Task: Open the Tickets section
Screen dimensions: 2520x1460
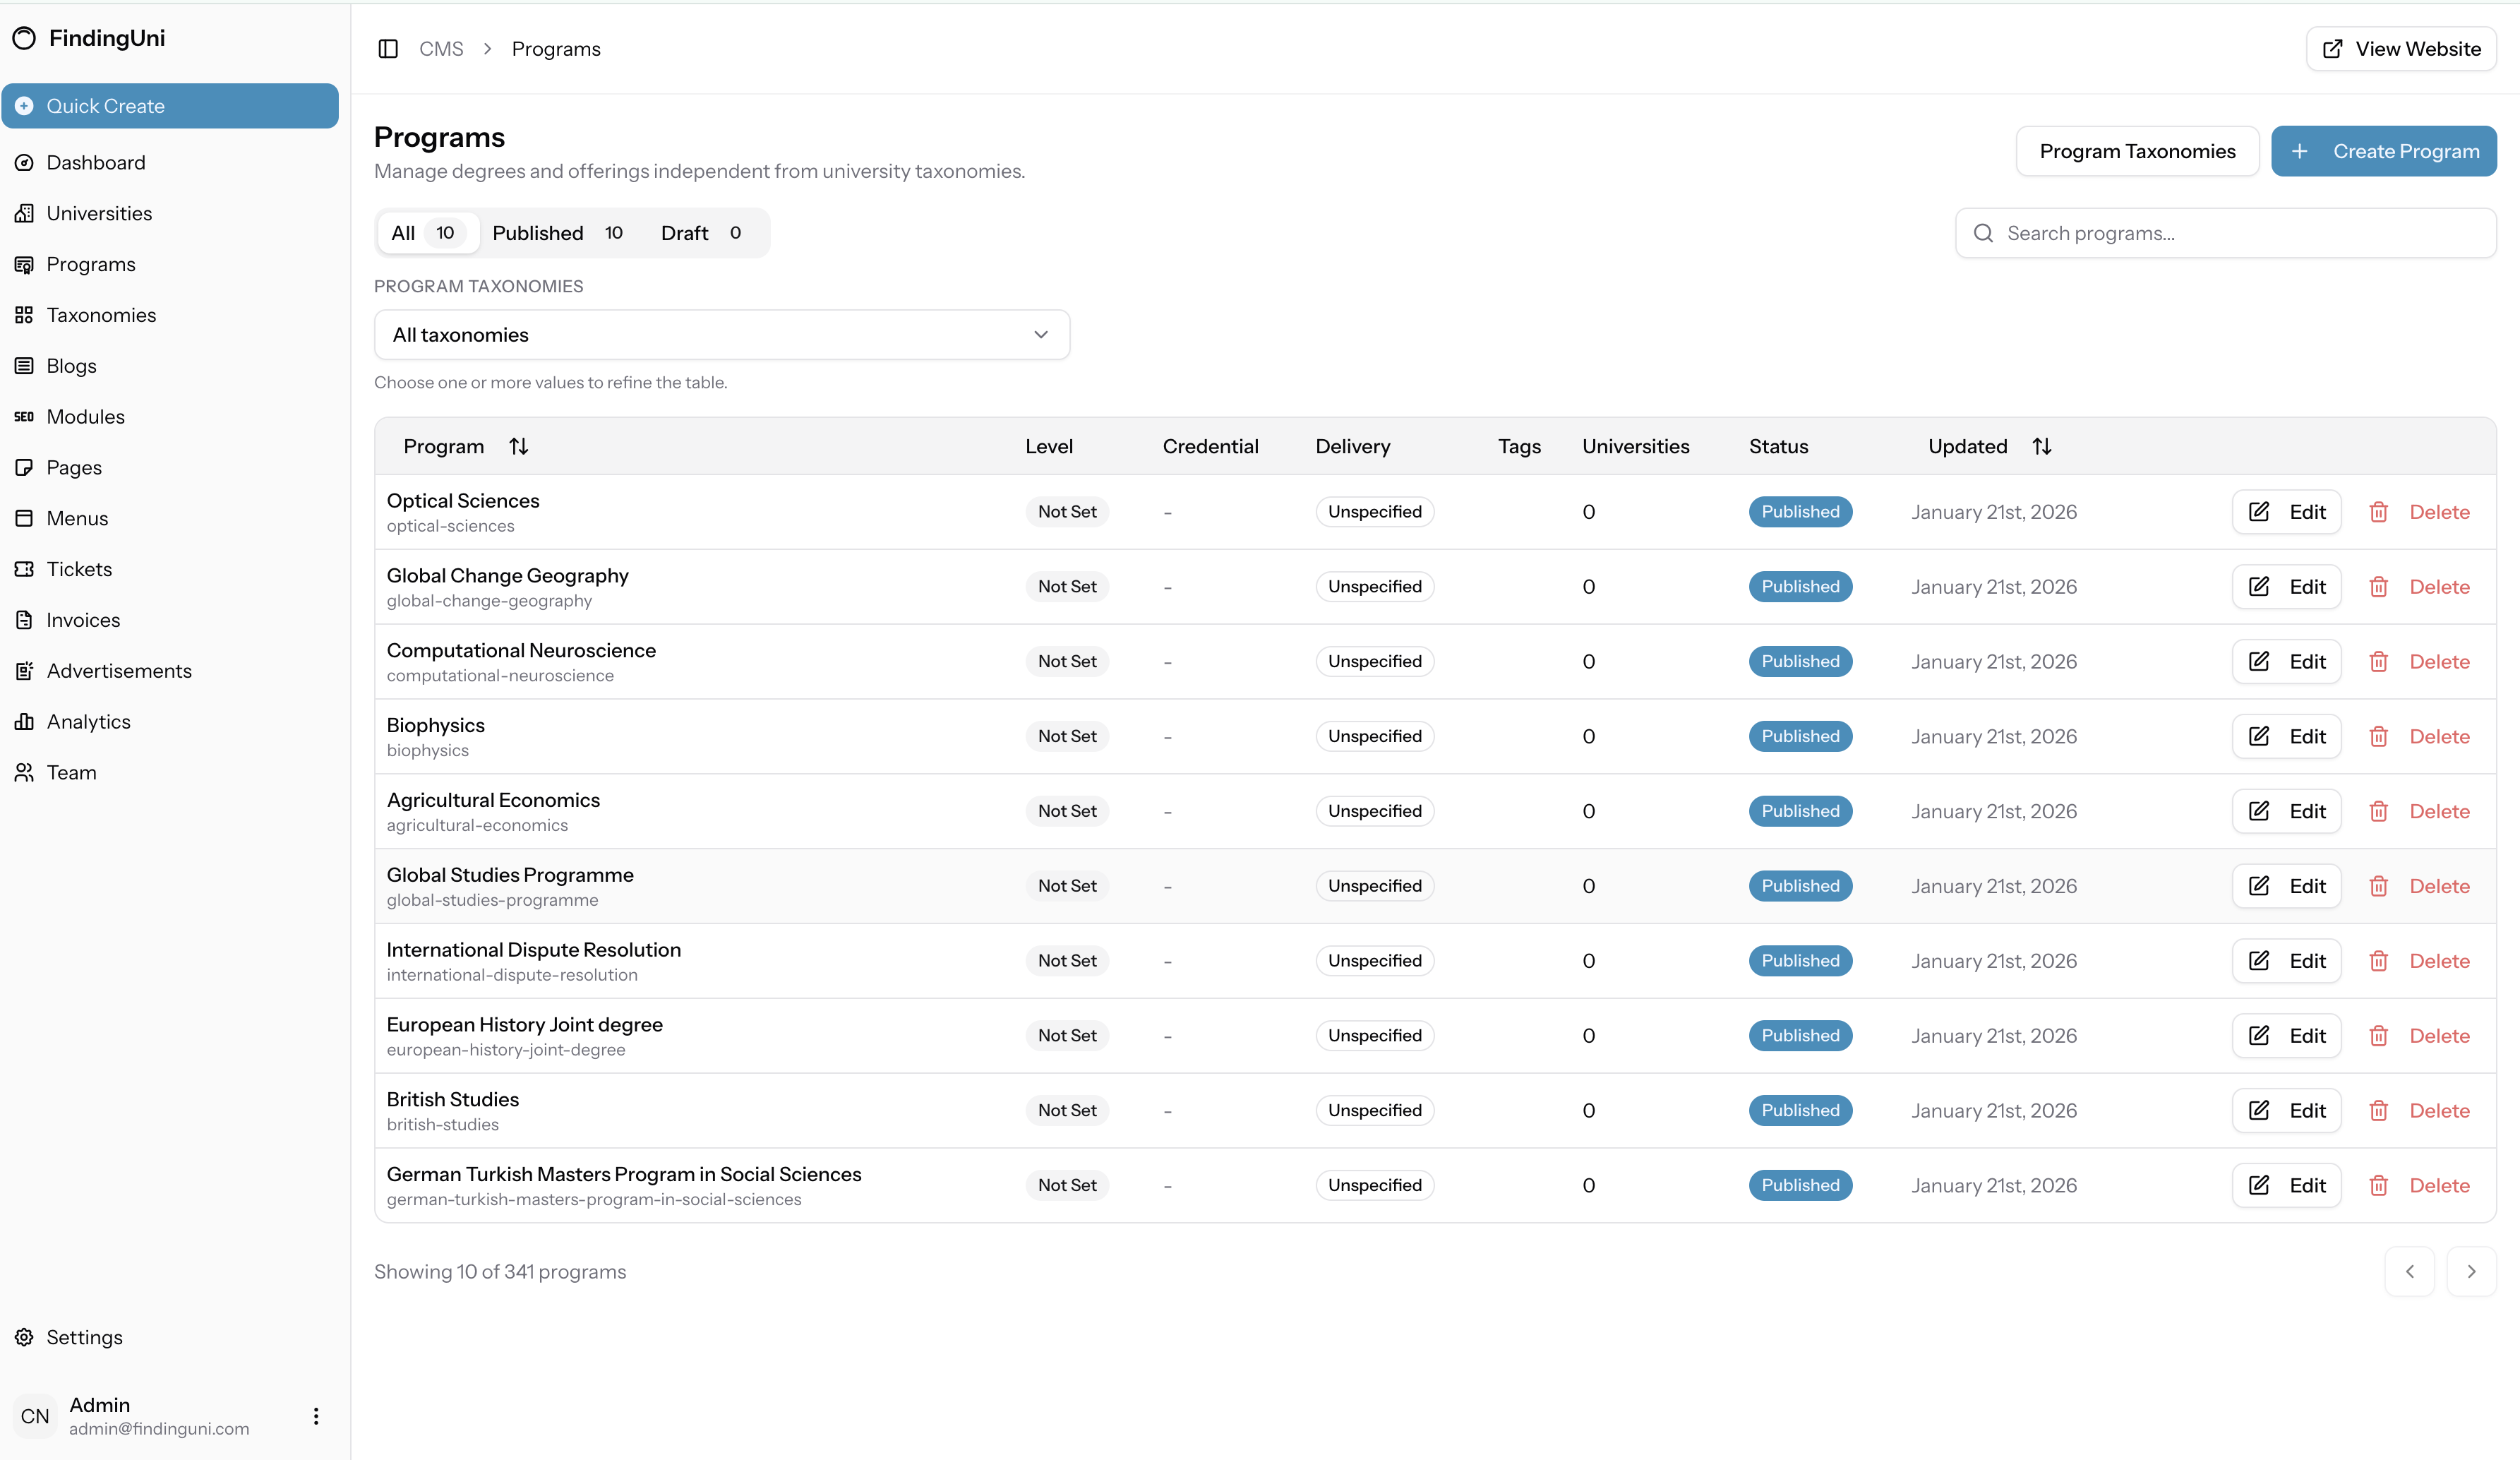Action: coord(78,568)
